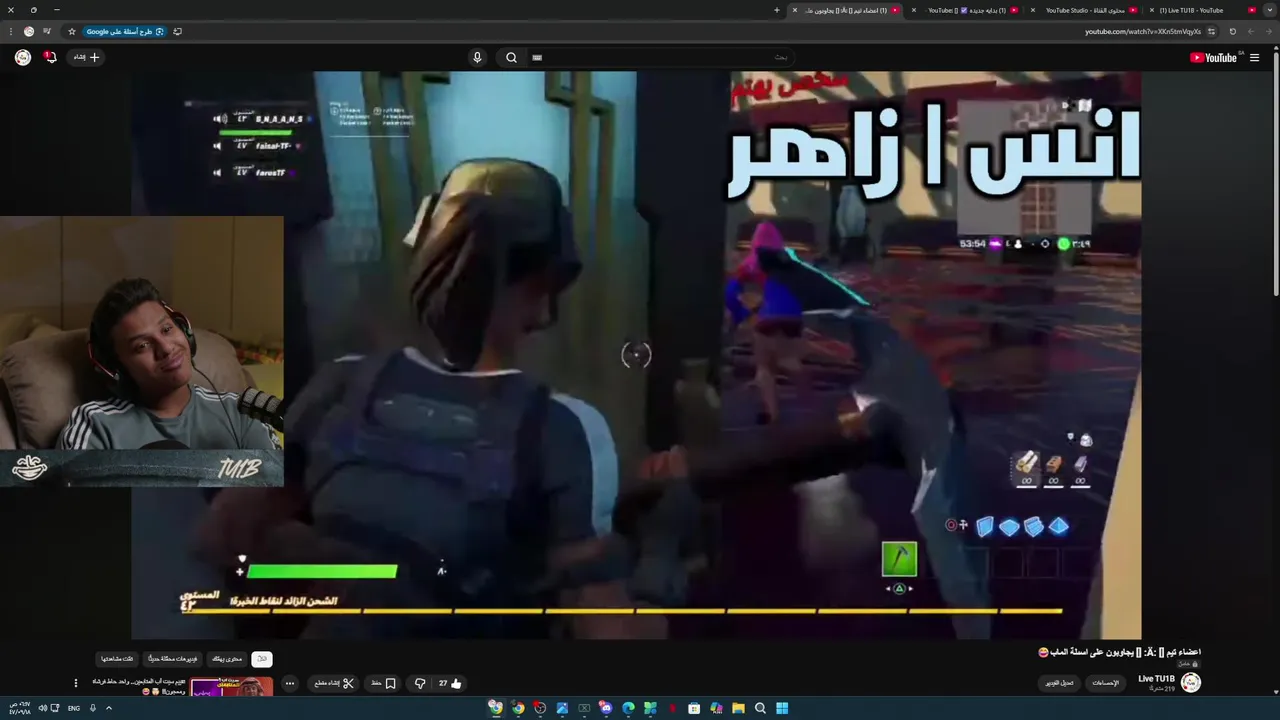Click the subscriber count '219' text
This screenshot has height=720, width=1280.
(x=1162, y=689)
